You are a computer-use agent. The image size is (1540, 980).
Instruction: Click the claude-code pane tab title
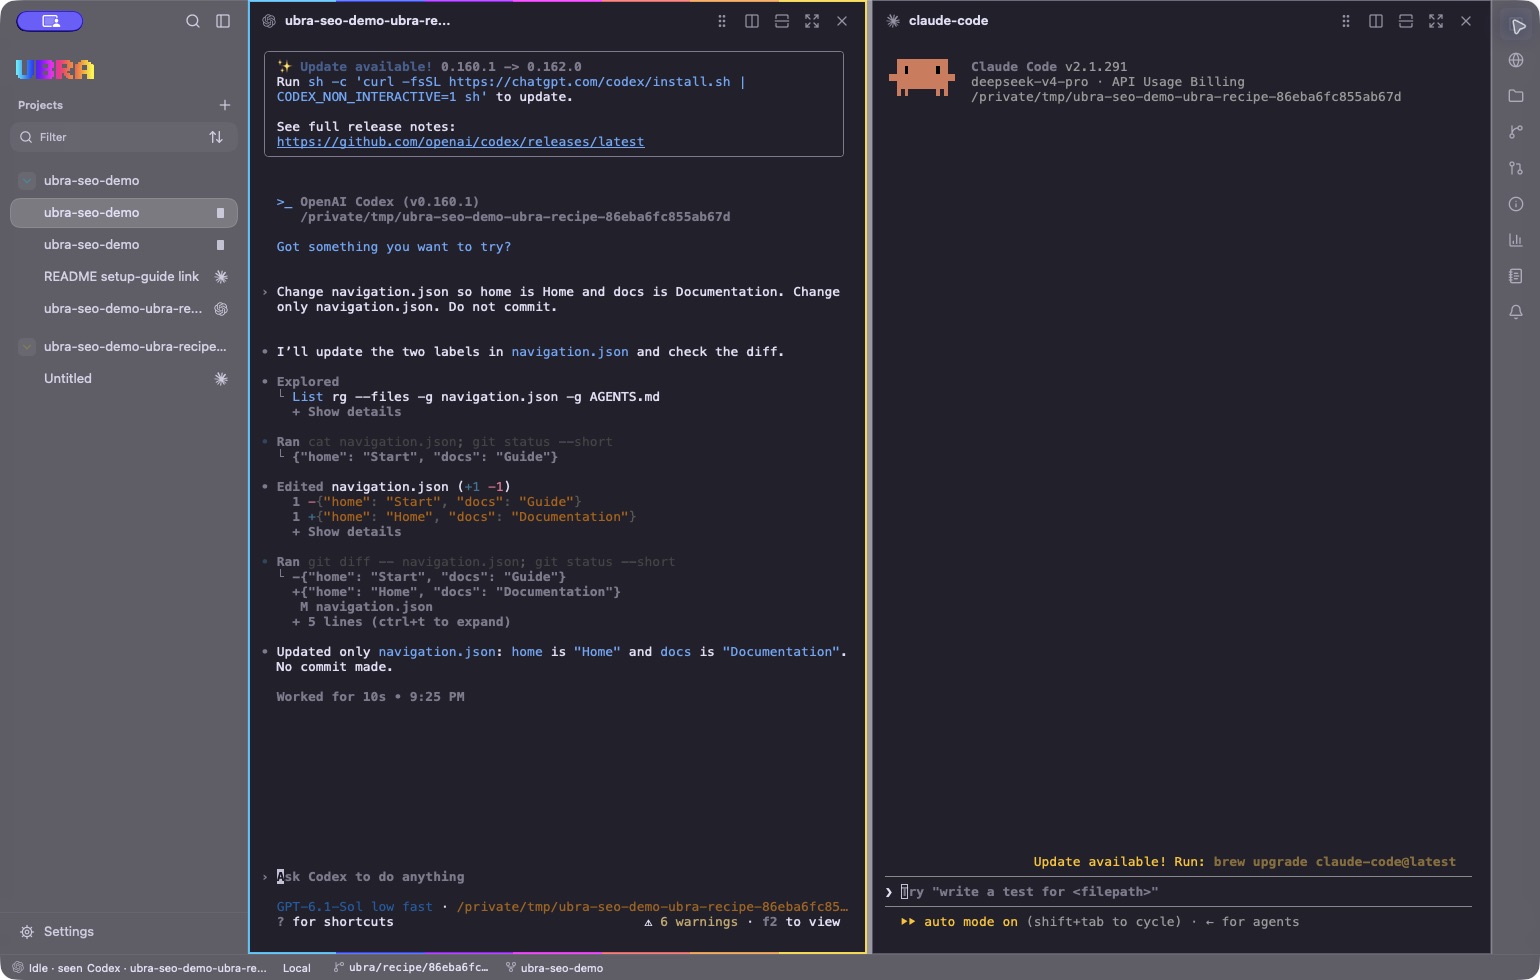[948, 21]
